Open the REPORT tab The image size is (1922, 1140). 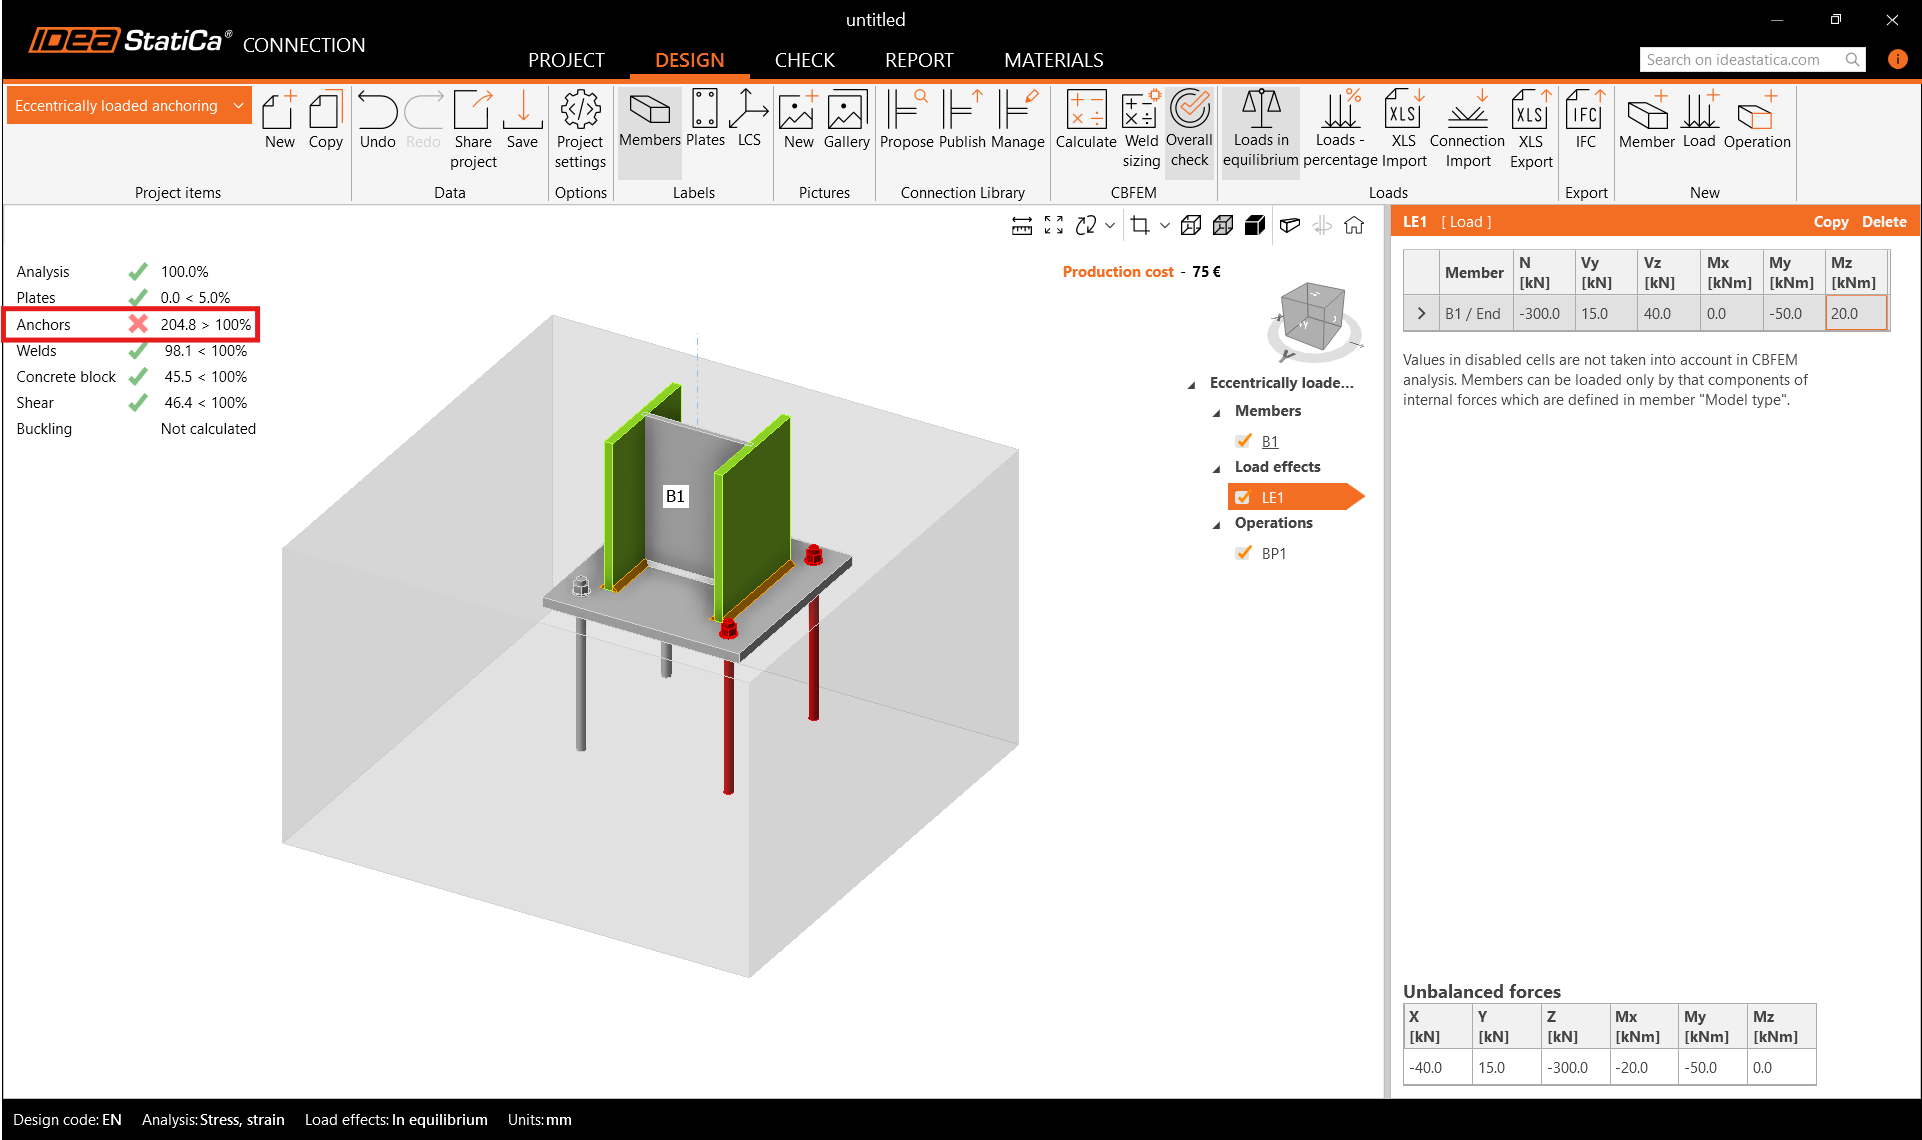pyautogui.click(x=918, y=60)
